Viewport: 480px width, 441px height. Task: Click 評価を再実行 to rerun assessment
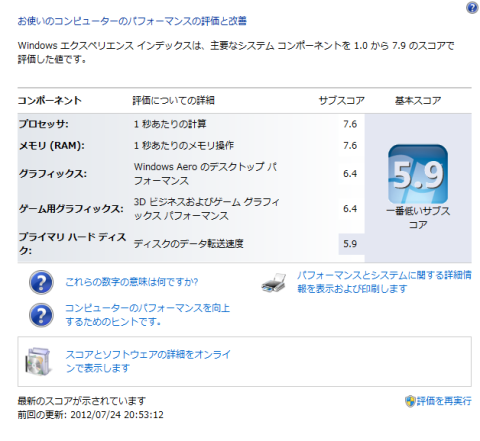[444, 401]
